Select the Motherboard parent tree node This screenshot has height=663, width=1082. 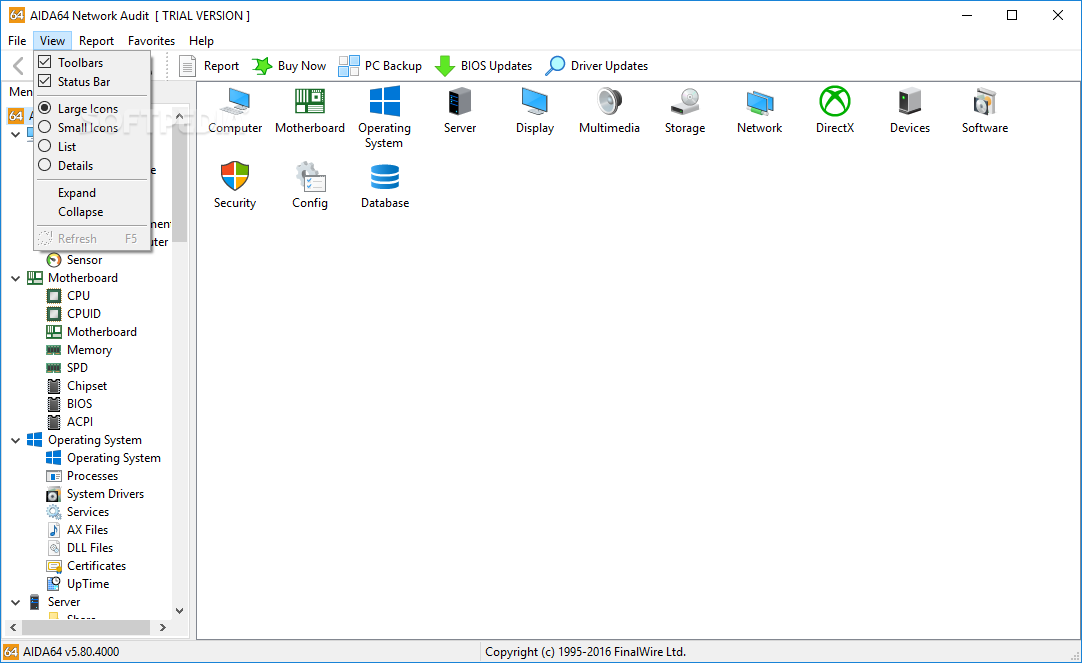point(72,278)
